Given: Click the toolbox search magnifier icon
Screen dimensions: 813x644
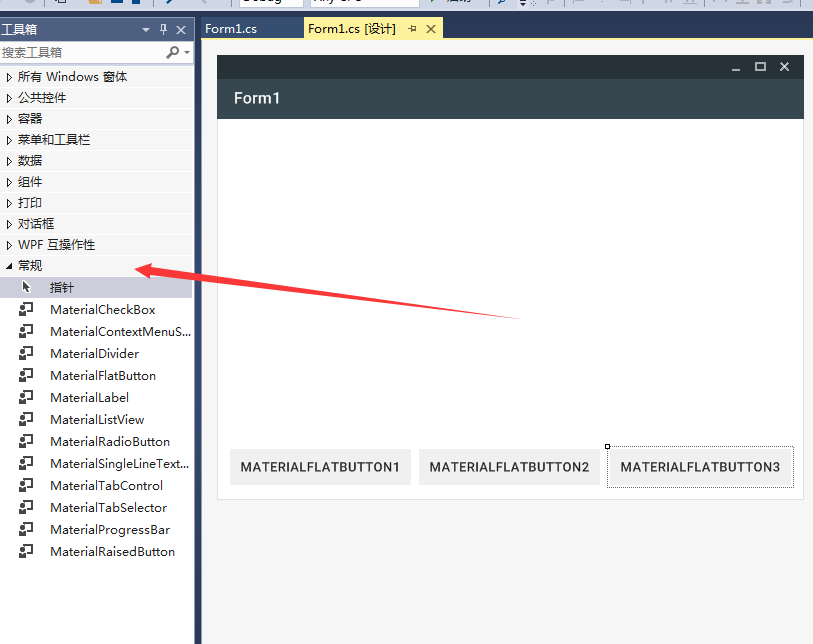Looking at the screenshot, I should pos(173,52).
